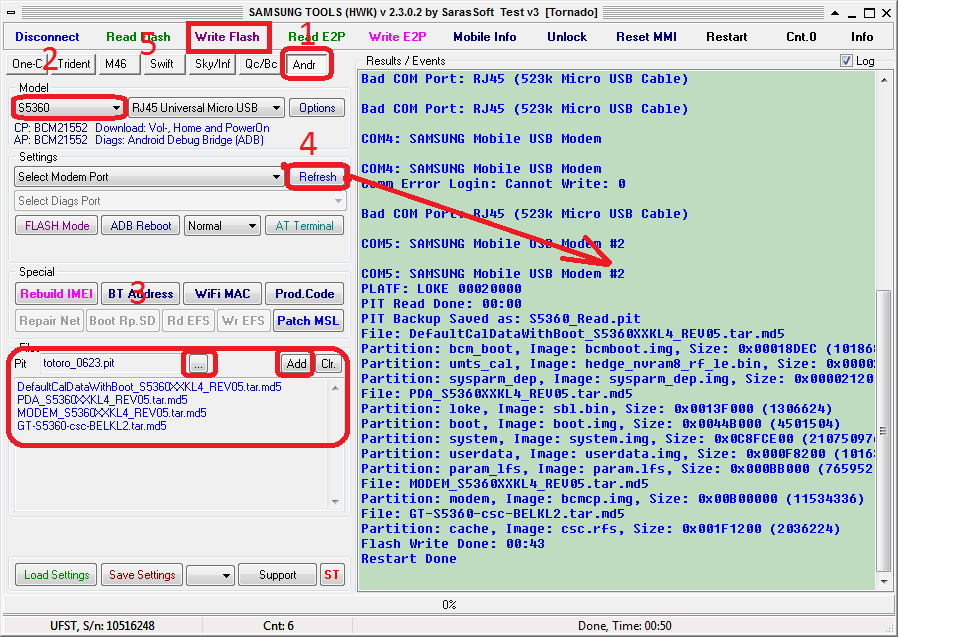Click the FLASH Mode button
This screenshot has height=637, width=960.
[x=57, y=225]
